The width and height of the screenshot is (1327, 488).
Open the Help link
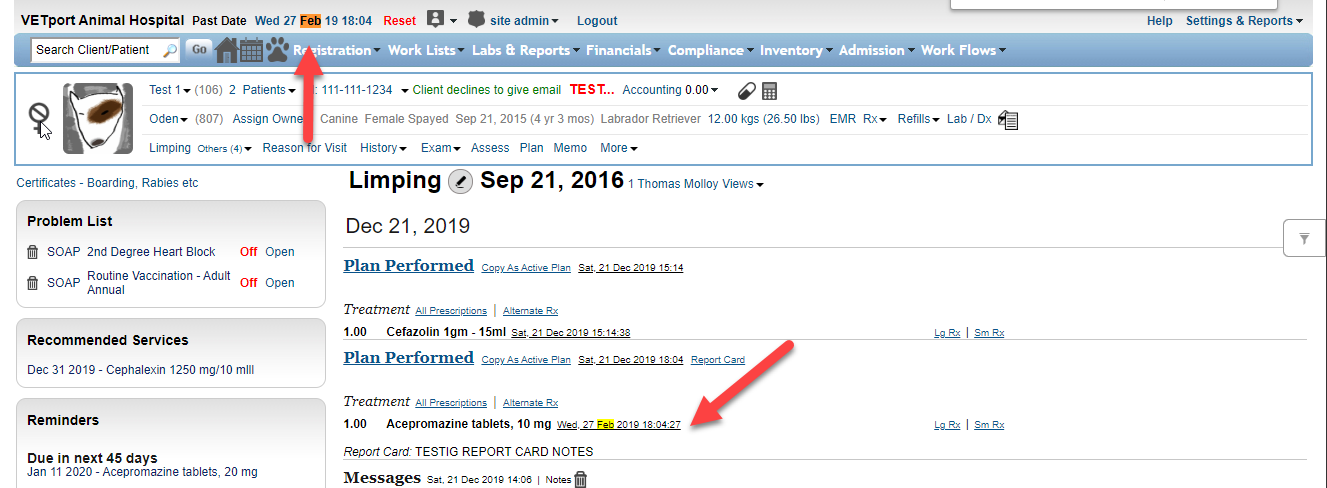tap(1160, 21)
